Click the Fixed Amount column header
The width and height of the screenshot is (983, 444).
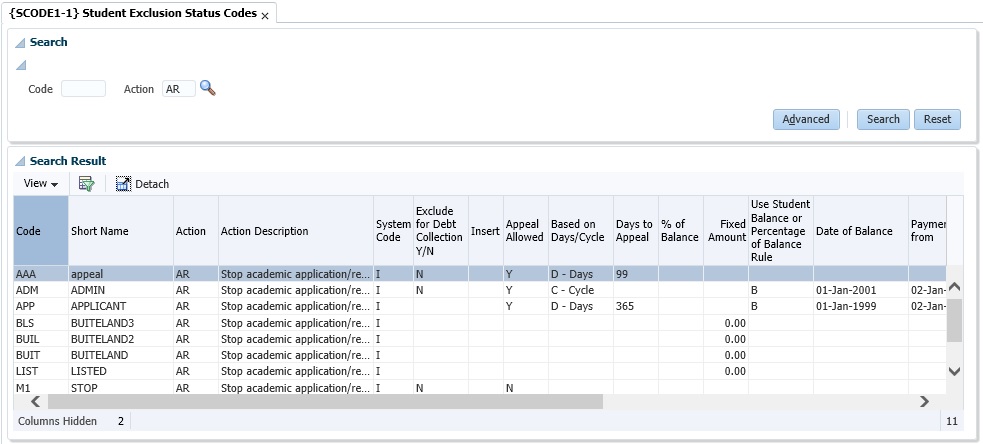pyautogui.click(x=726, y=231)
